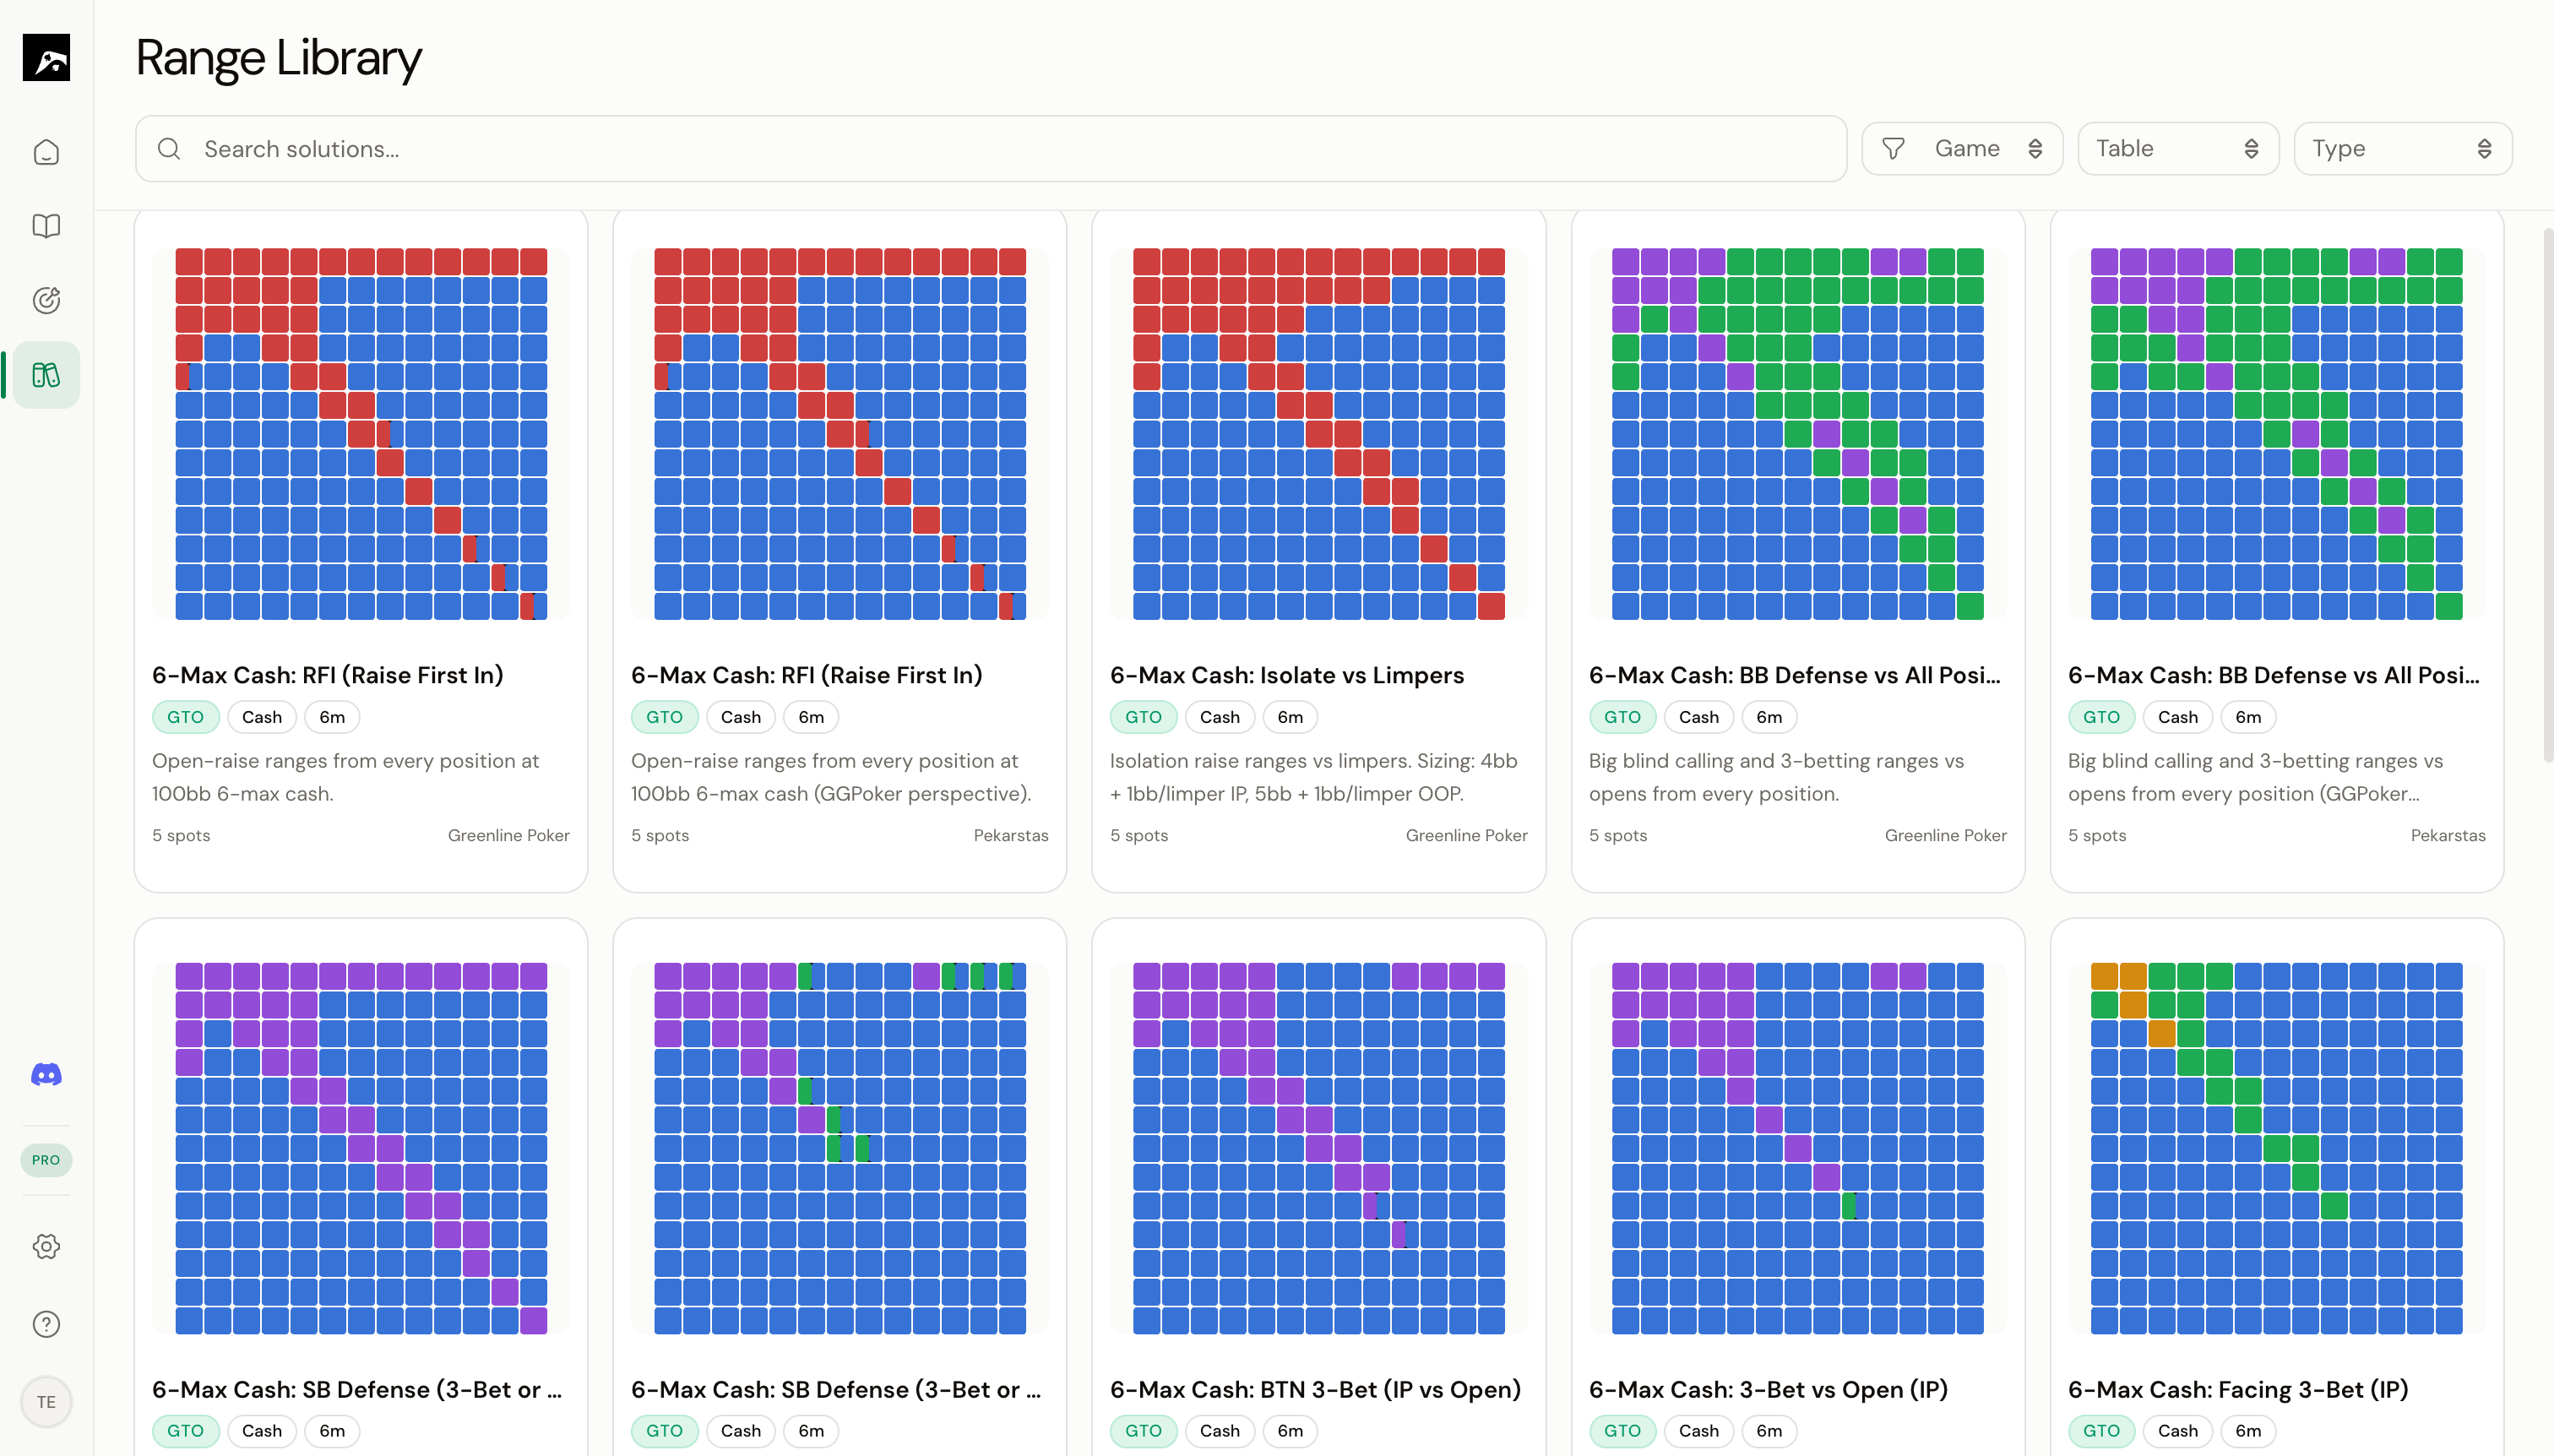Select the trainer target icon in sidebar
The height and width of the screenshot is (1456, 2554).
point(46,300)
